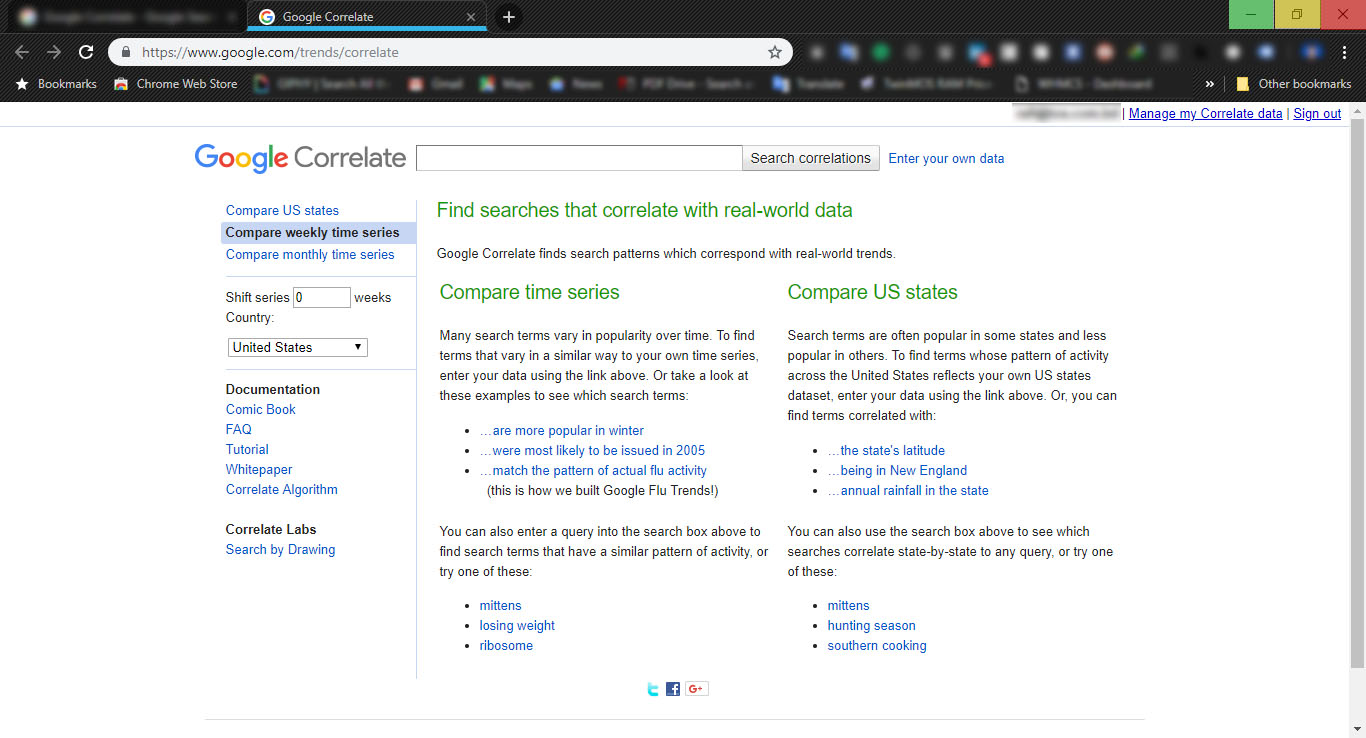Minimize the Chrome window

1251,14
